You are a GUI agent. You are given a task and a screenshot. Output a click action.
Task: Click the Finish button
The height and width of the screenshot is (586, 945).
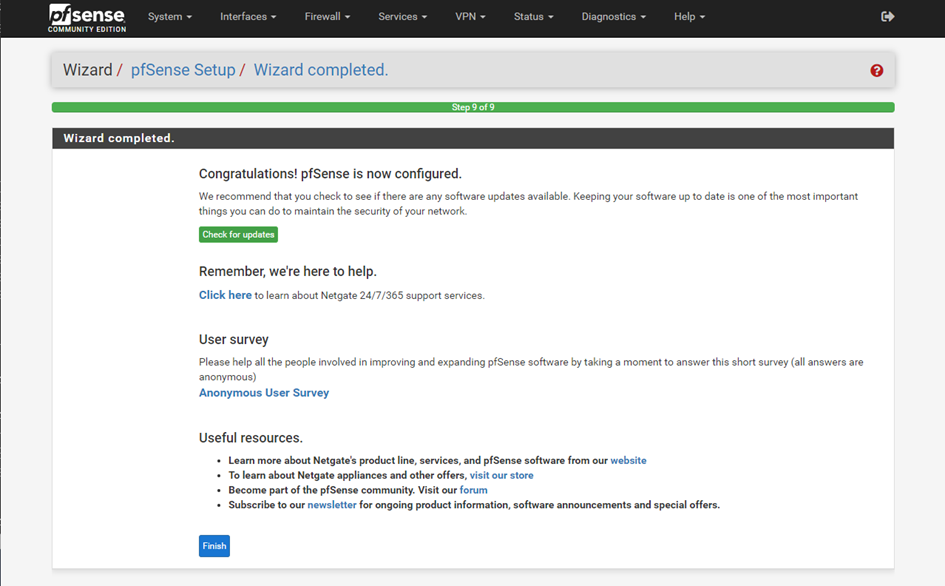point(214,546)
